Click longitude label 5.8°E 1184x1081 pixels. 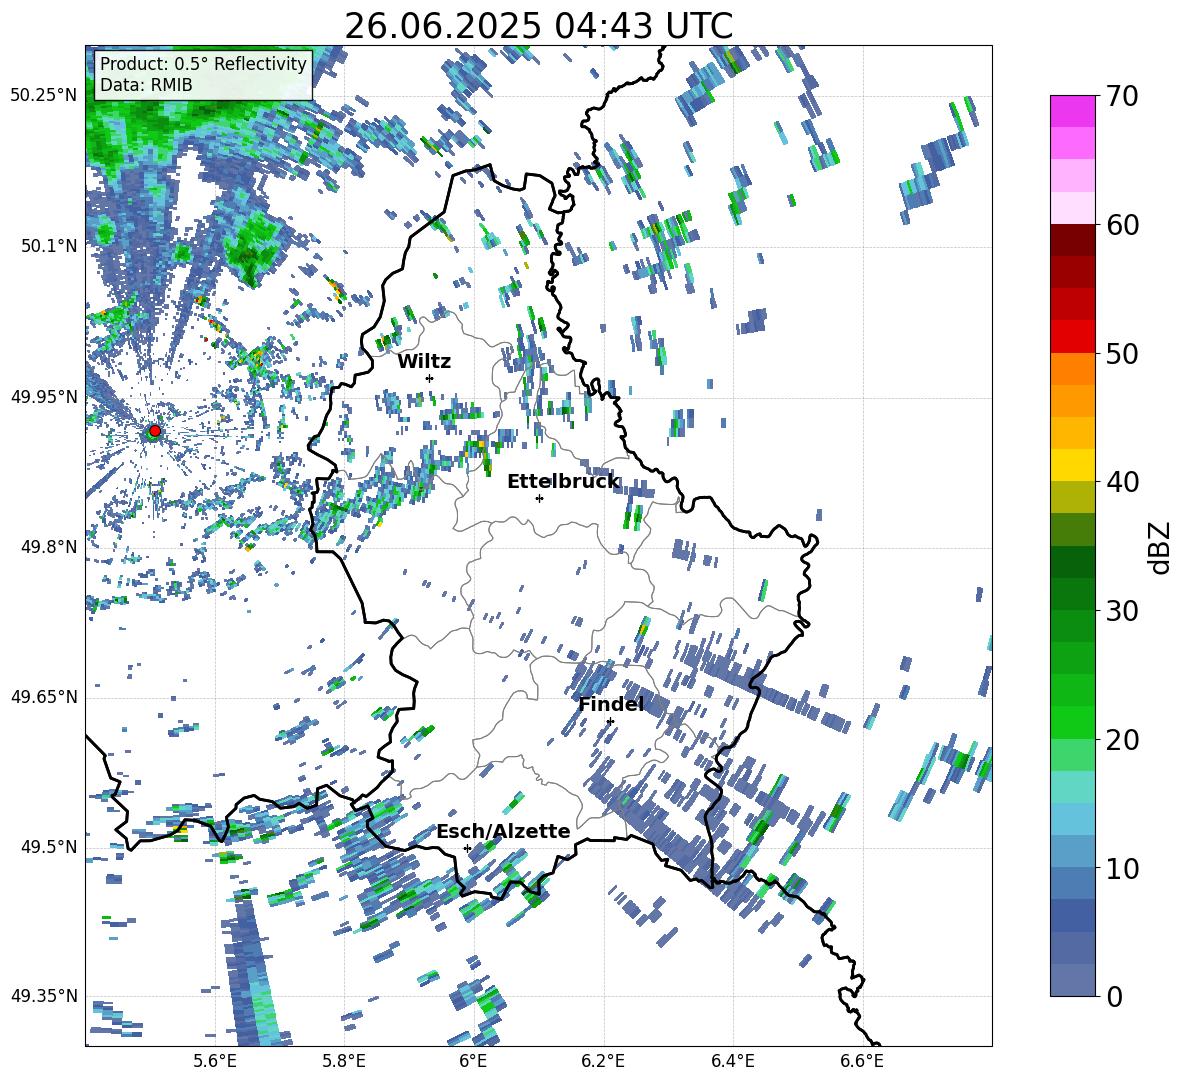pyautogui.click(x=344, y=1061)
